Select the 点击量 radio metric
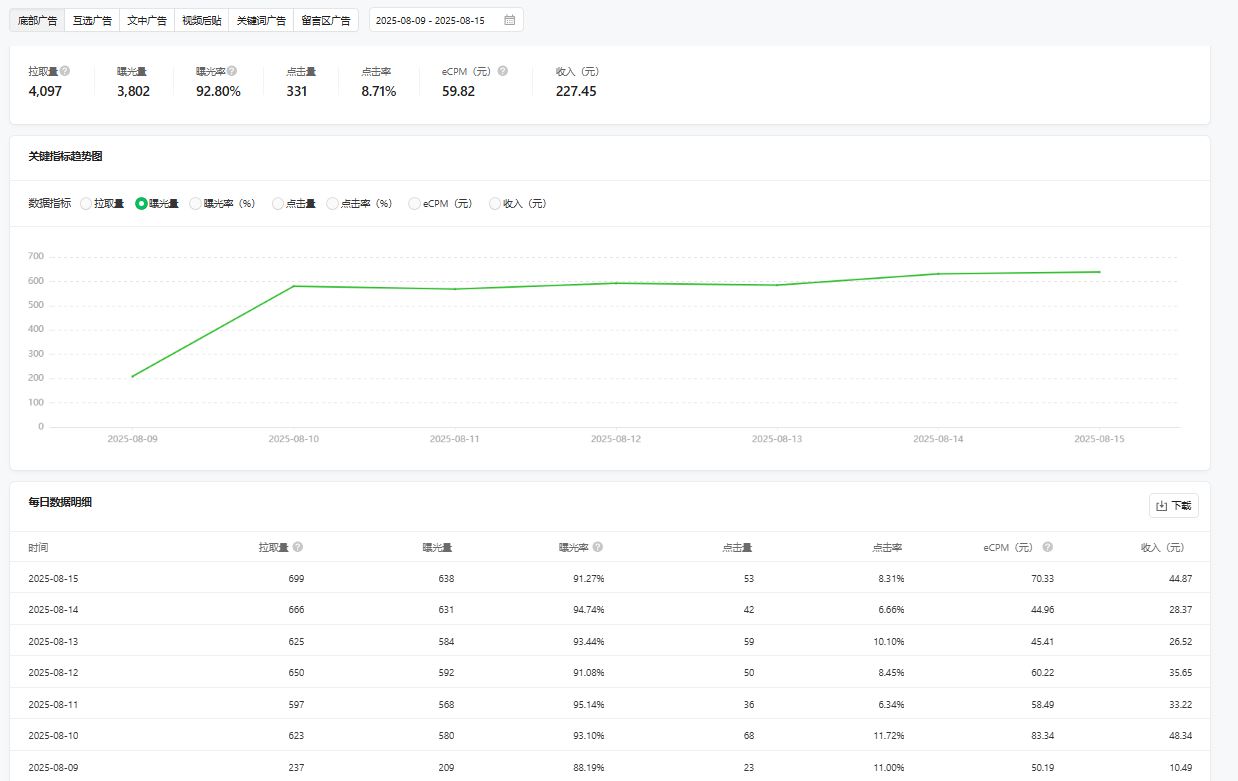This screenshot has height=781, width=1238. click(278, 204)
